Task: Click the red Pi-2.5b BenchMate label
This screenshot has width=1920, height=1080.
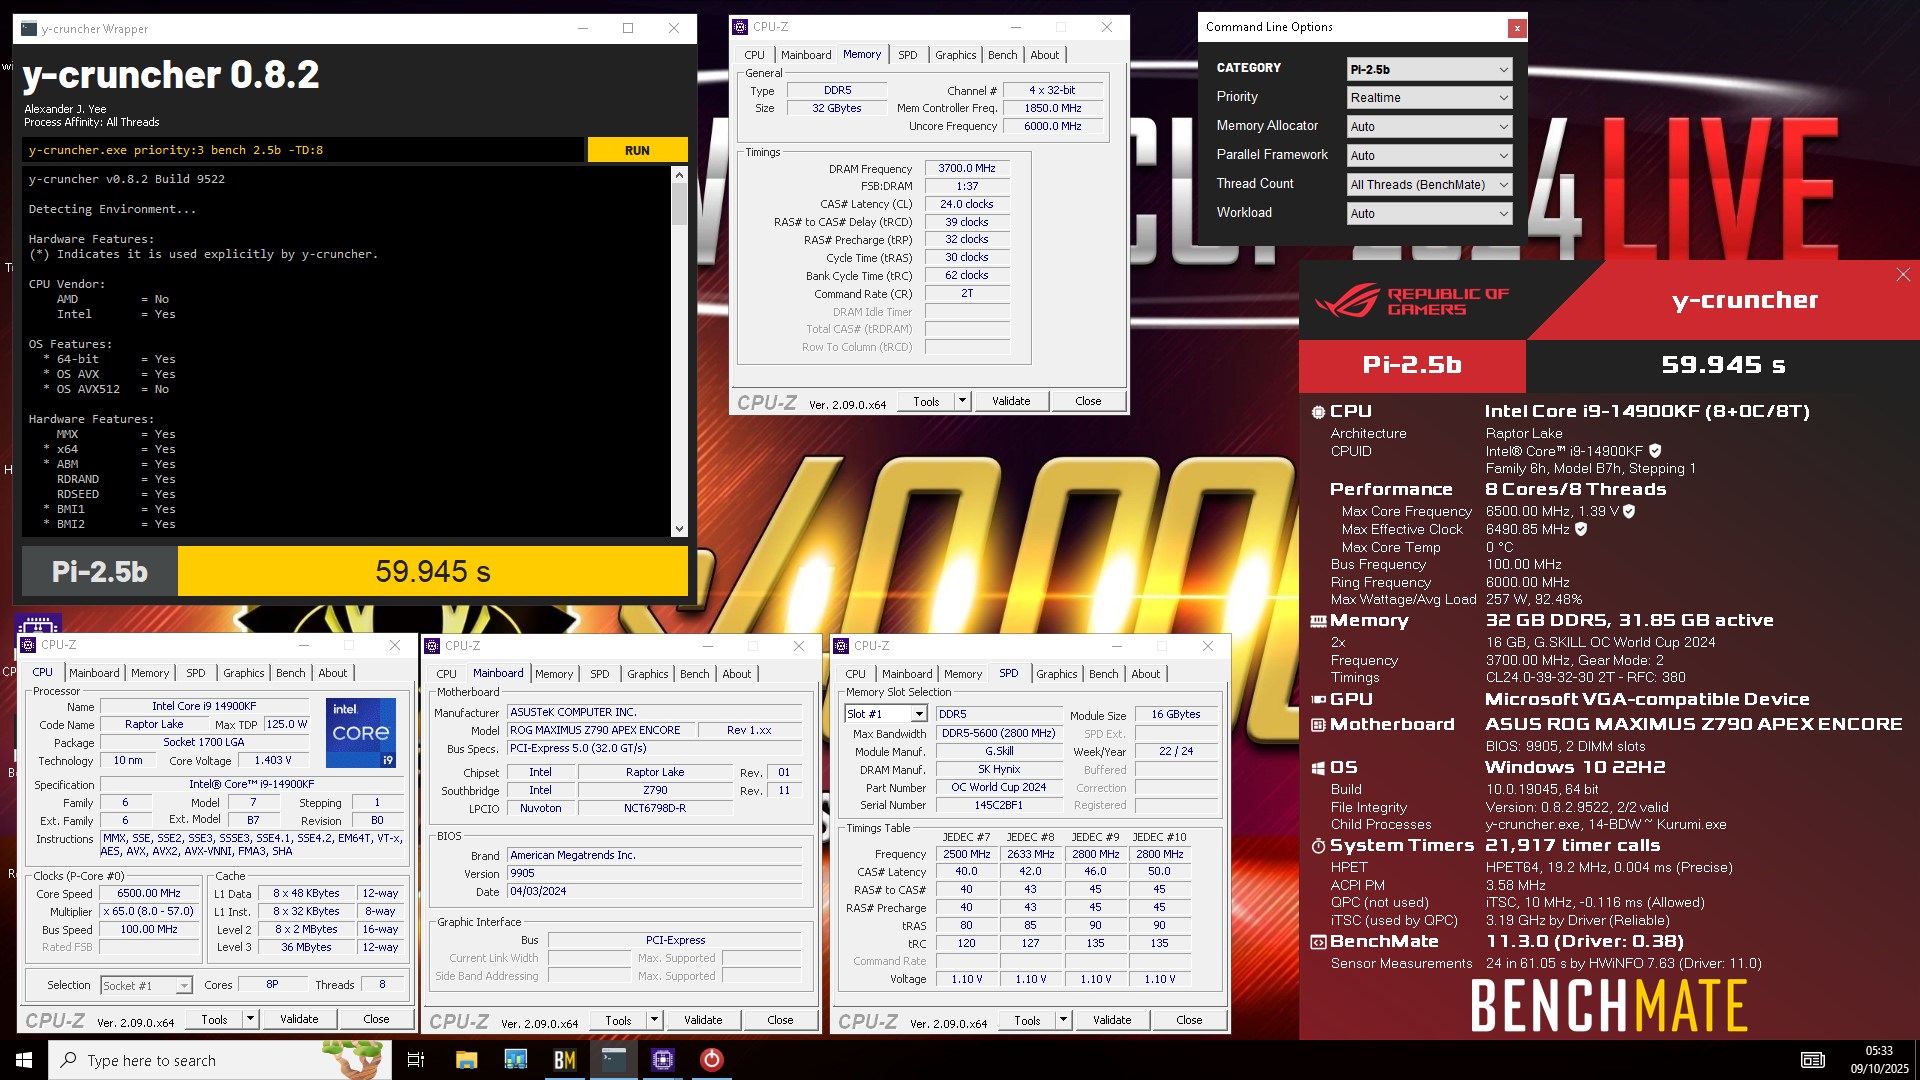Action: coord(1412,365)
